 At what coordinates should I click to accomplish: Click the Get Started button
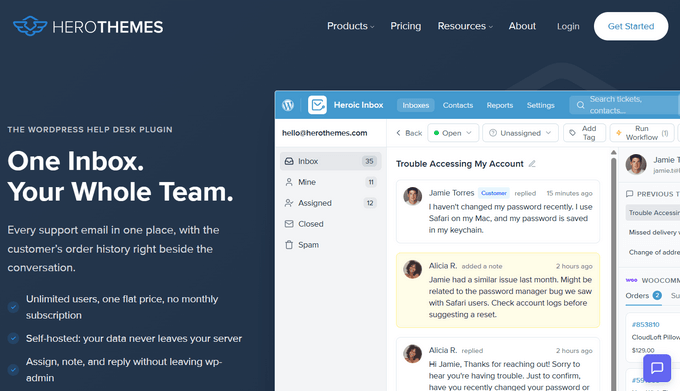[x=631, y=26]
